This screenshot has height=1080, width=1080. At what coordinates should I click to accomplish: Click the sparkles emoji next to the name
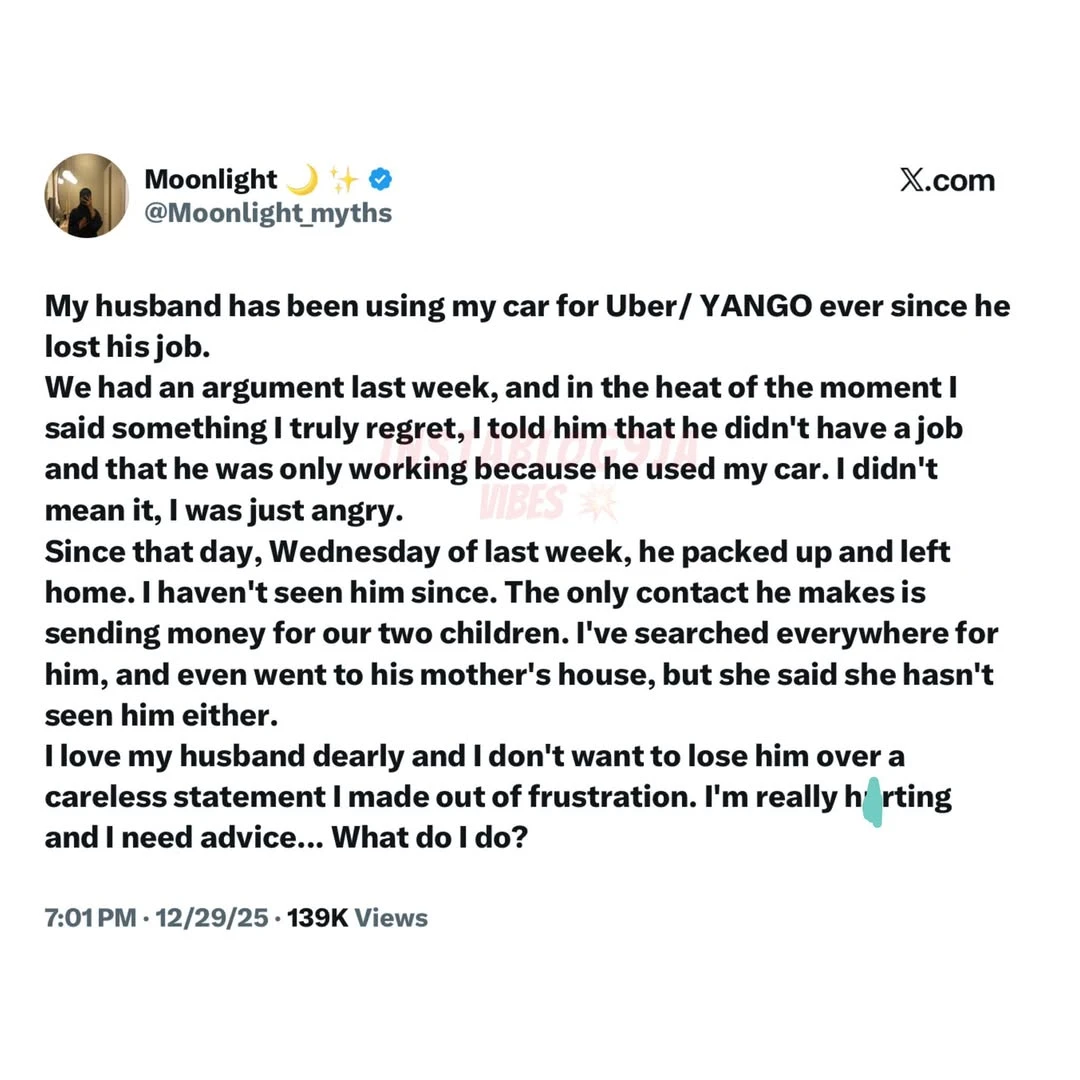(343, 180)
